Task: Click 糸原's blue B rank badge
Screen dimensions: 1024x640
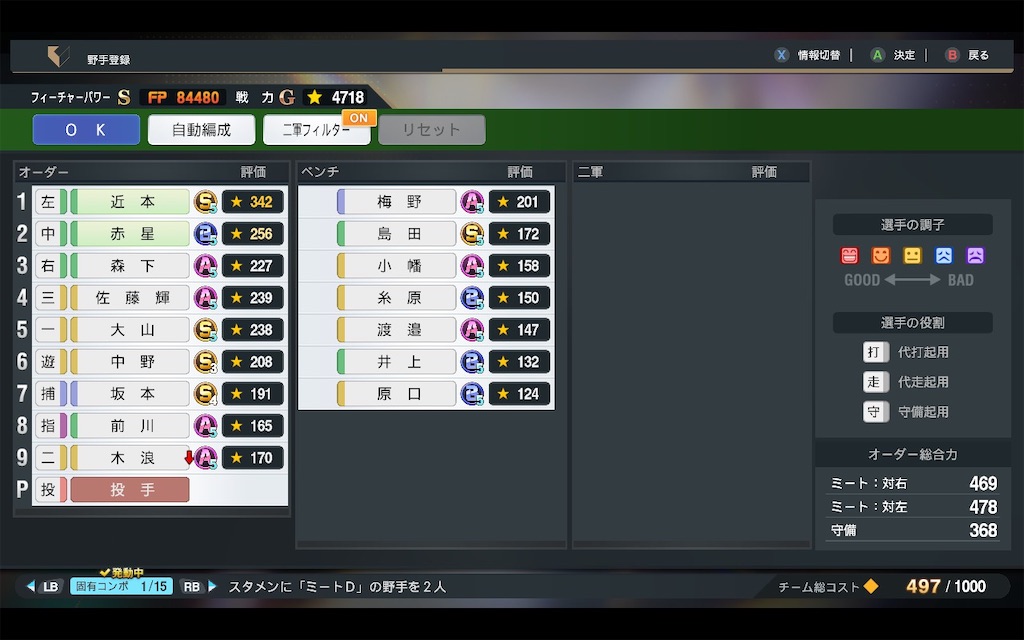Action: [x=472, y=298]
